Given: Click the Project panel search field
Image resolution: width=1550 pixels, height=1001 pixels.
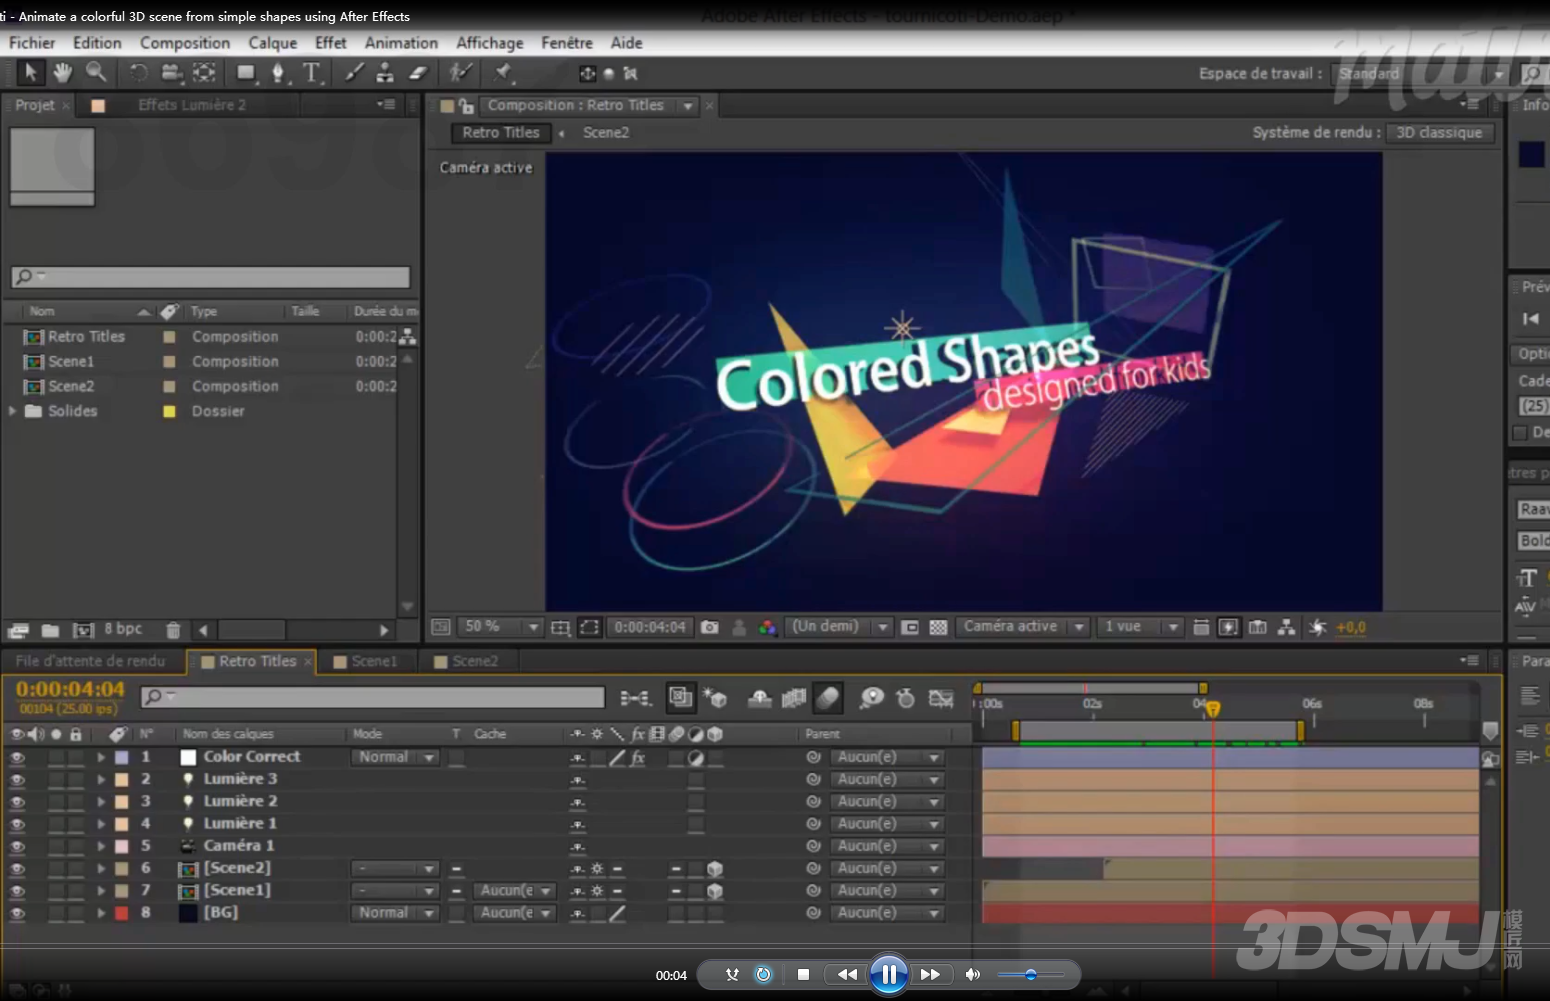Looking at the screenshot, I should pyautogui.click(x=211, y=276).
